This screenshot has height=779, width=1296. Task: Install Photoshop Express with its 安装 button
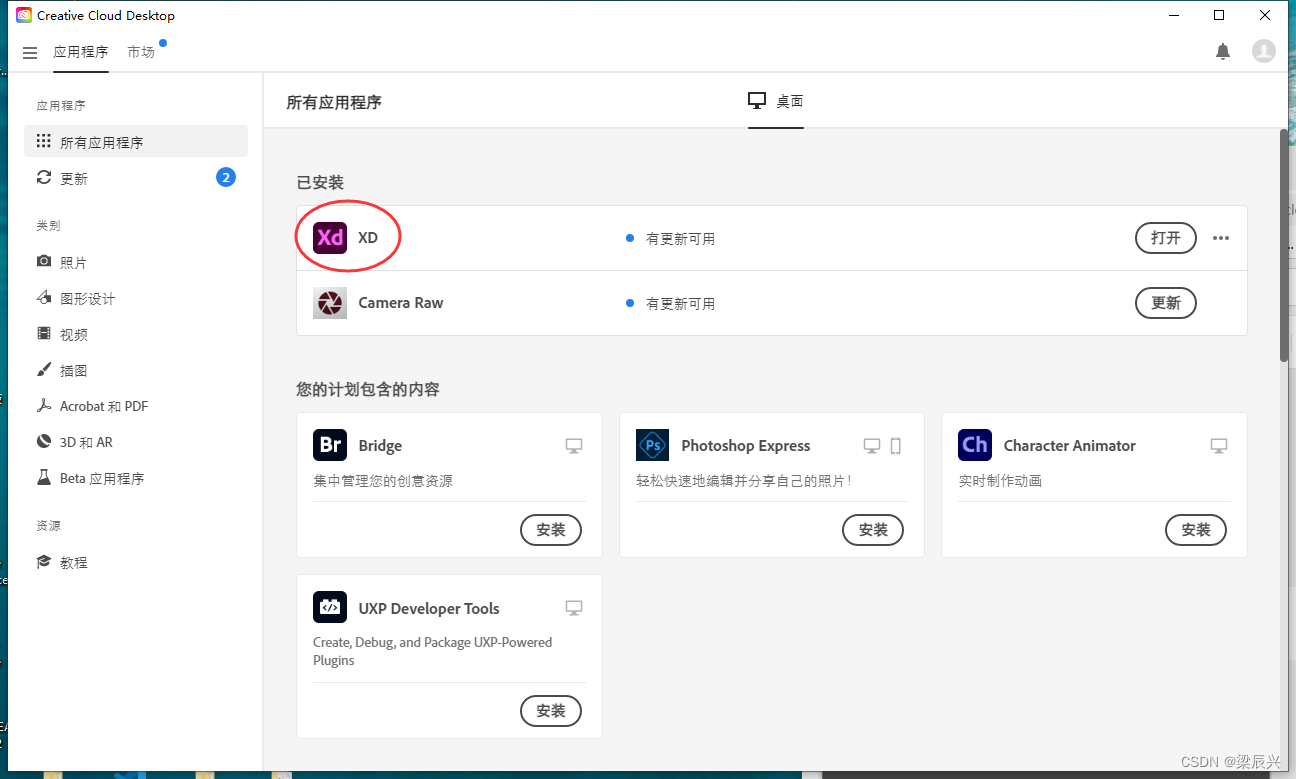point(873,530)
